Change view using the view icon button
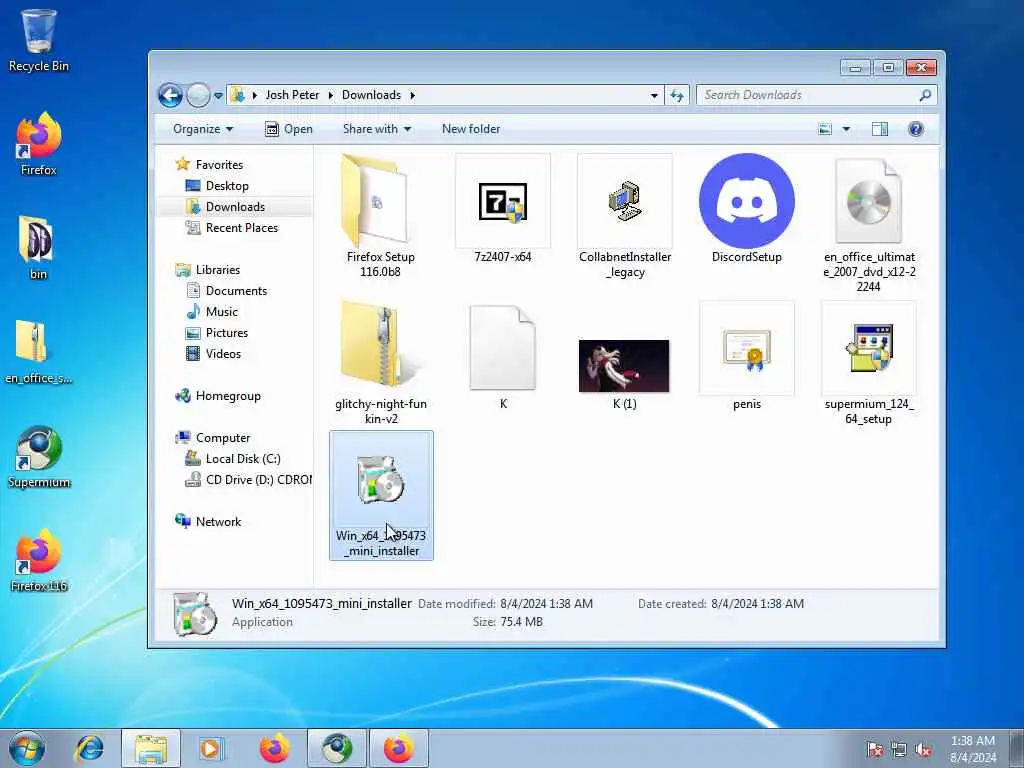Image resolution: width=1024 pixels, height=768 pixels. (x=825, y=129)
